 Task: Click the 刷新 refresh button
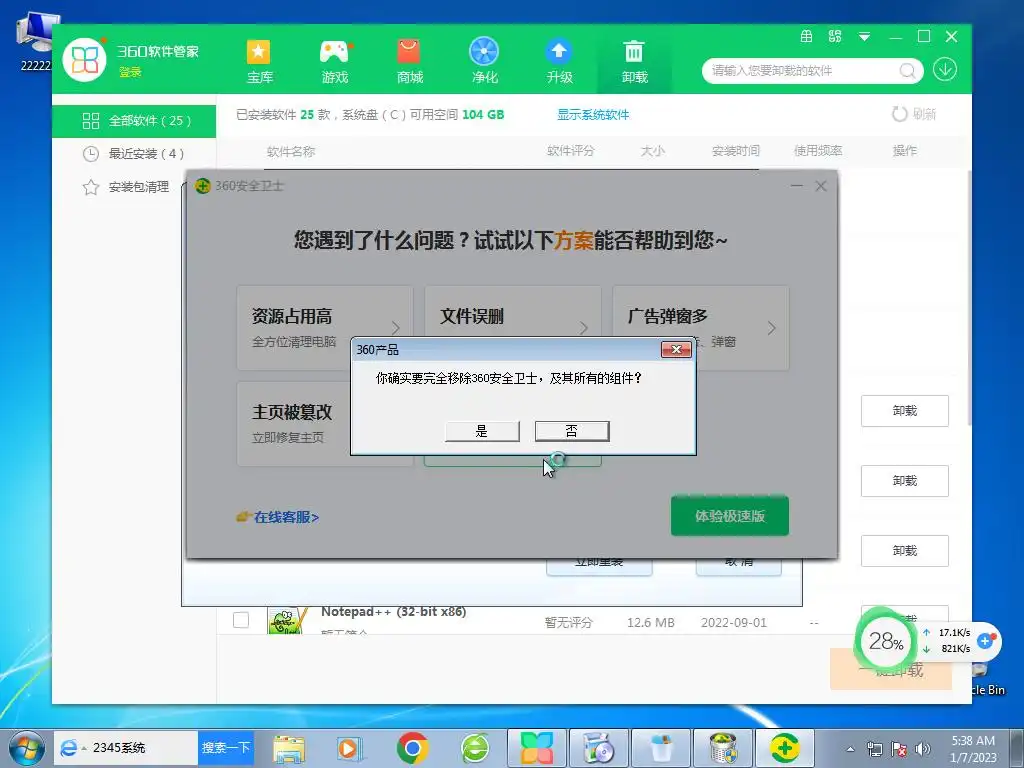click(914, 114)
